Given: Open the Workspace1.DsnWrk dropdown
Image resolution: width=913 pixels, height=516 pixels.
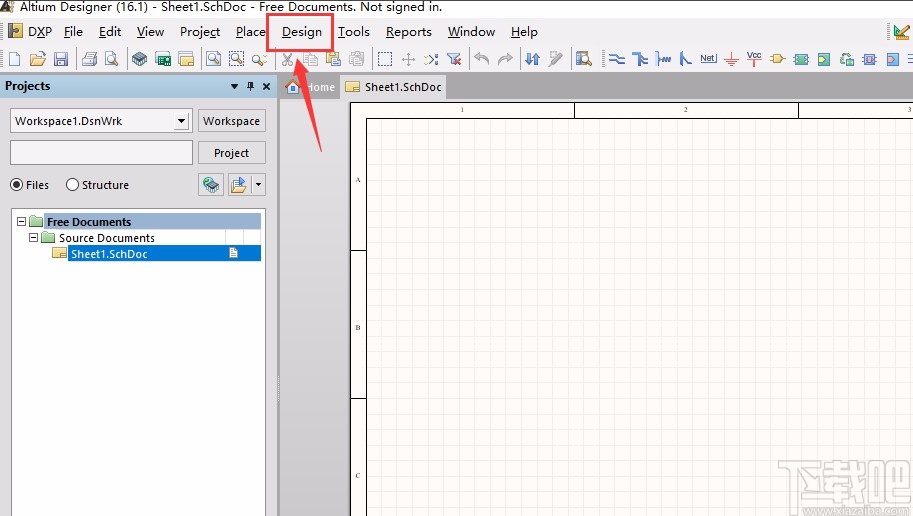Looking at the screenshot, I should pos(181,121).
